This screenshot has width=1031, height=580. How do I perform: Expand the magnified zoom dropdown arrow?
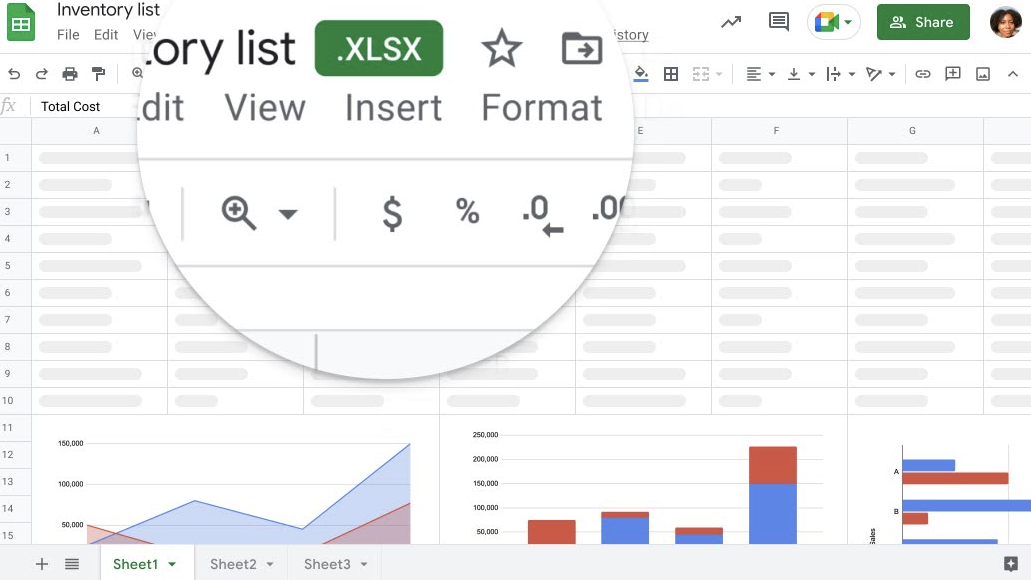(287, 214)
